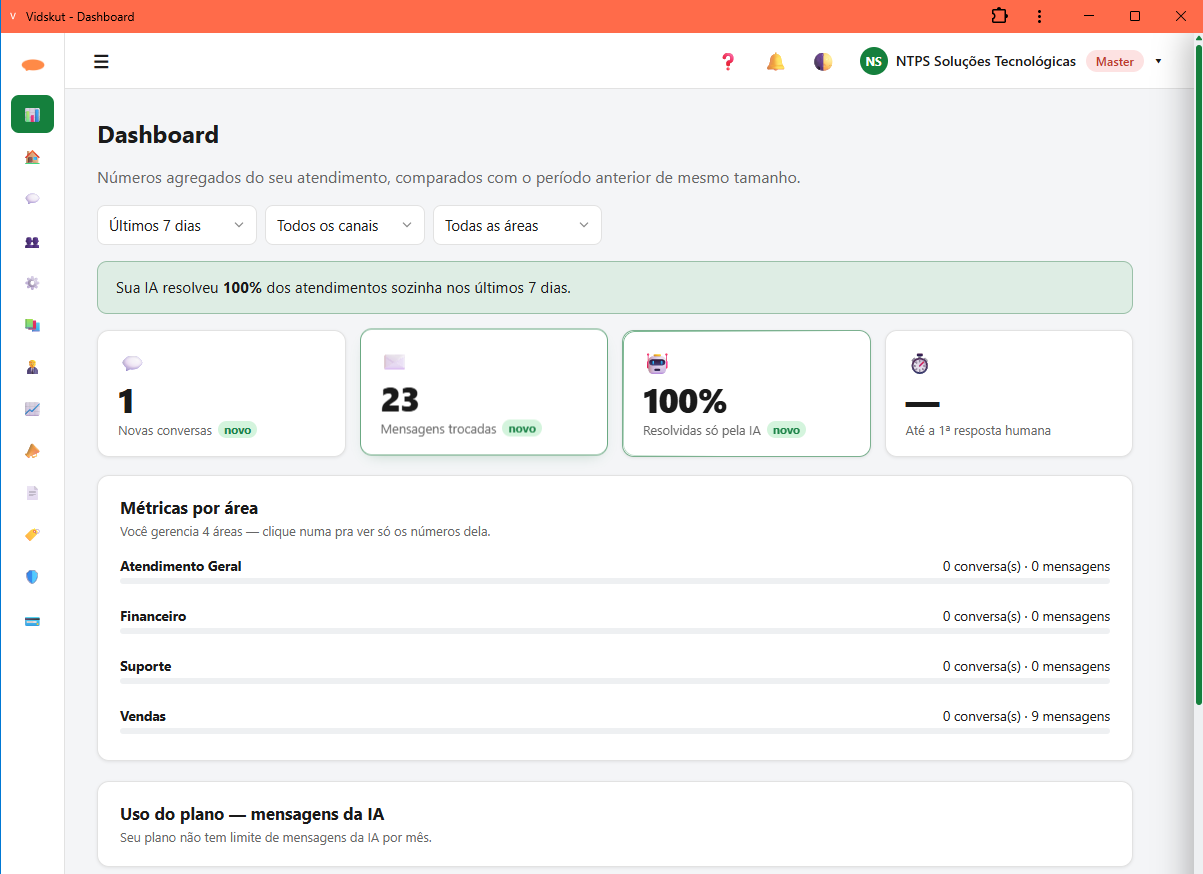Open the gear settings sidebar icon
This screenshot has width=1203, height=874.
click(x=32, y=283)
